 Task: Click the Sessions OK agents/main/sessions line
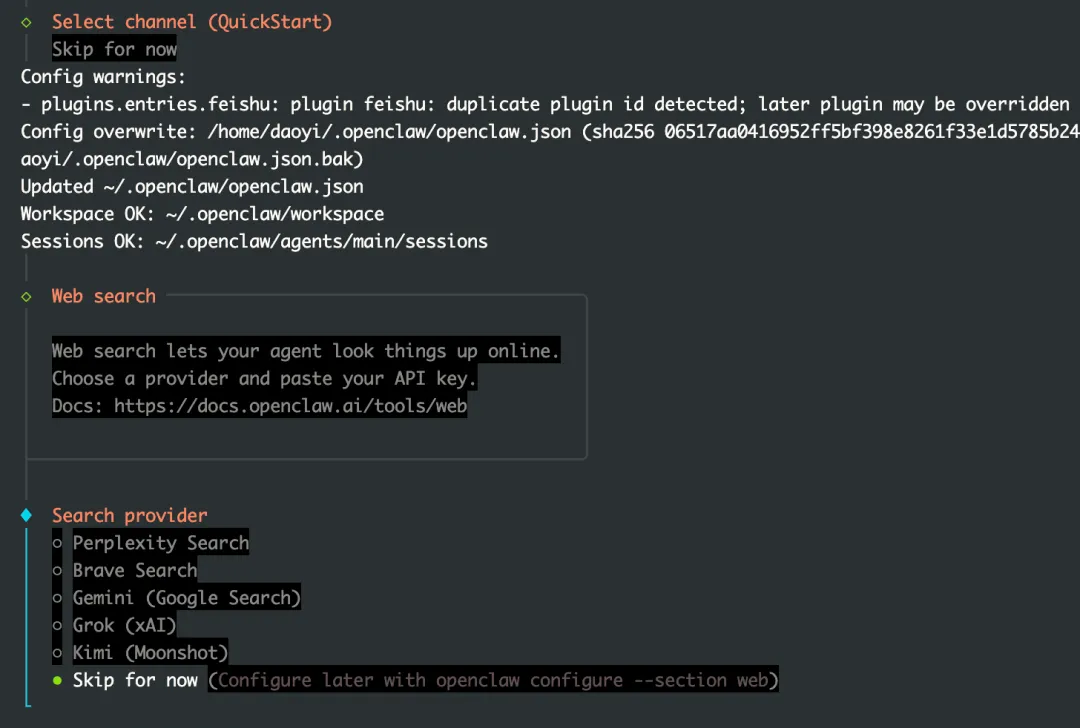pos(254,242)
